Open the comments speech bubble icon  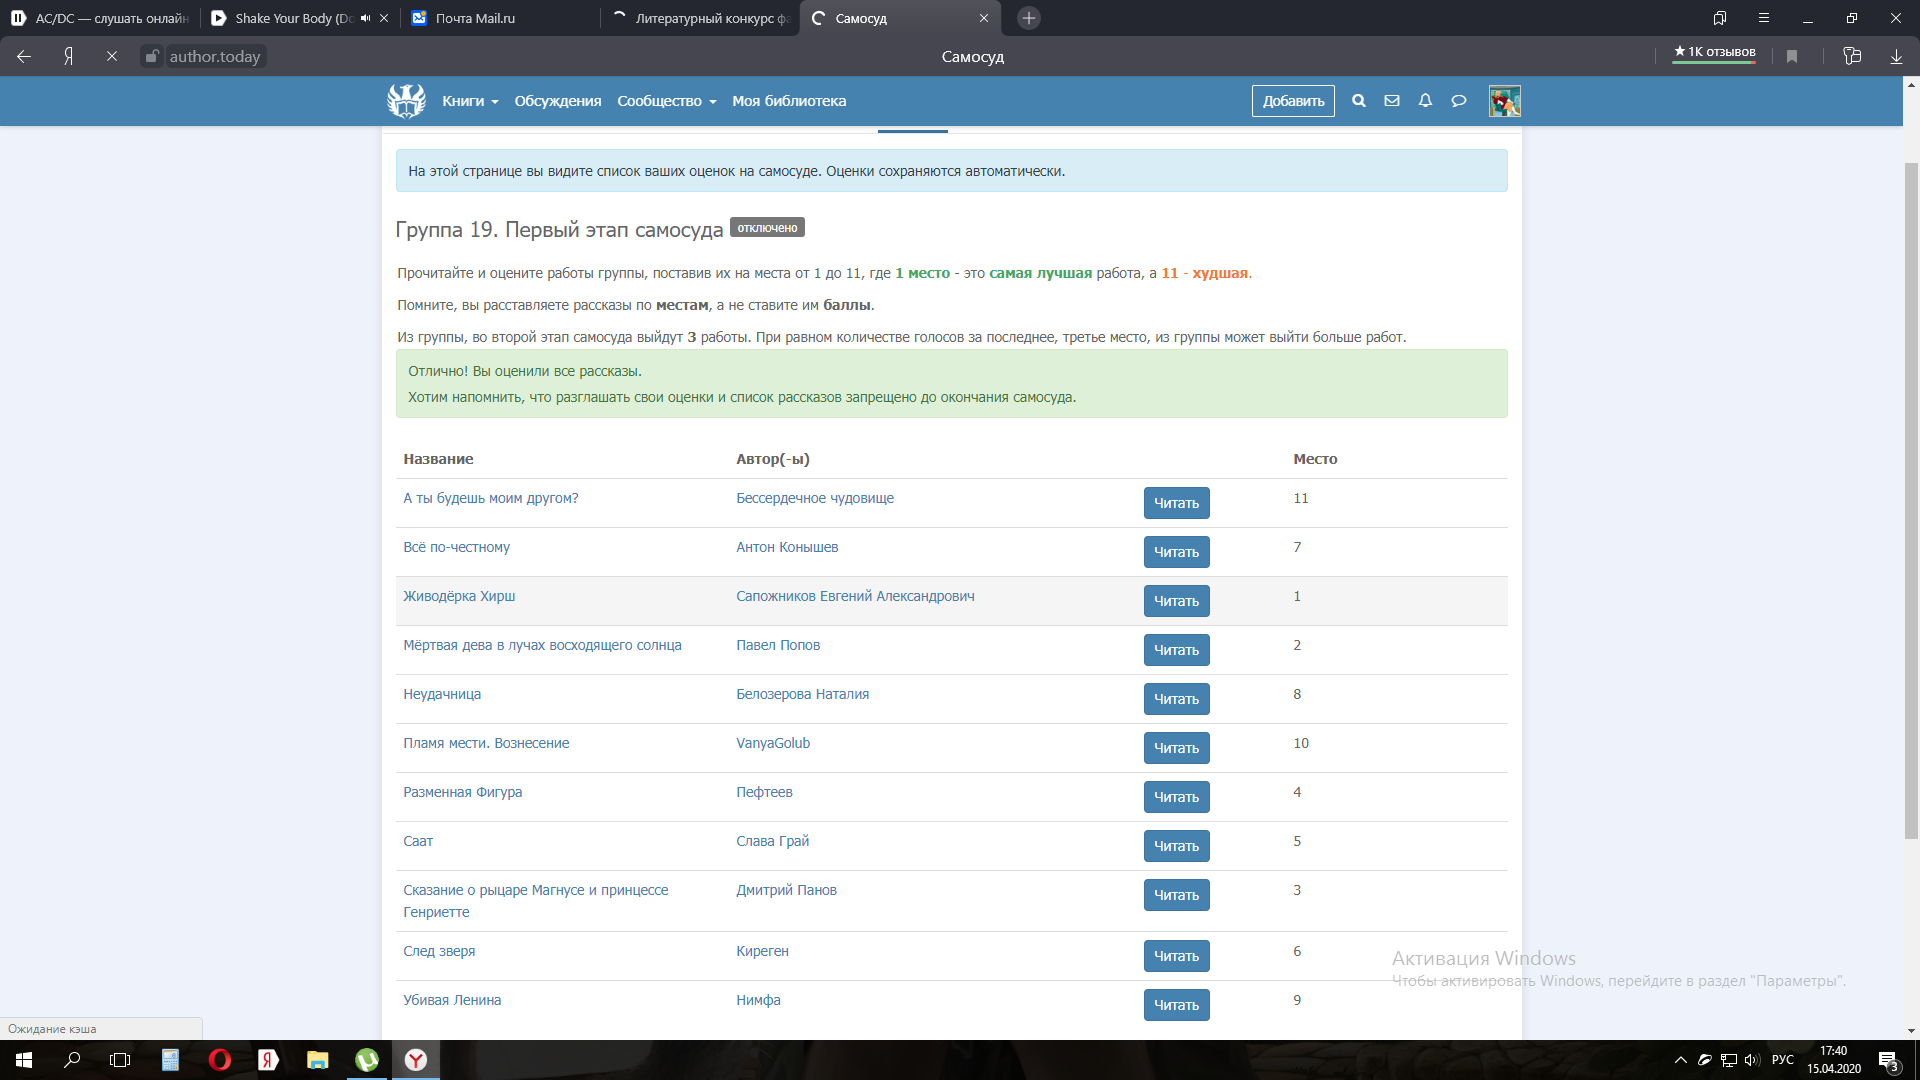[1459, 101]
